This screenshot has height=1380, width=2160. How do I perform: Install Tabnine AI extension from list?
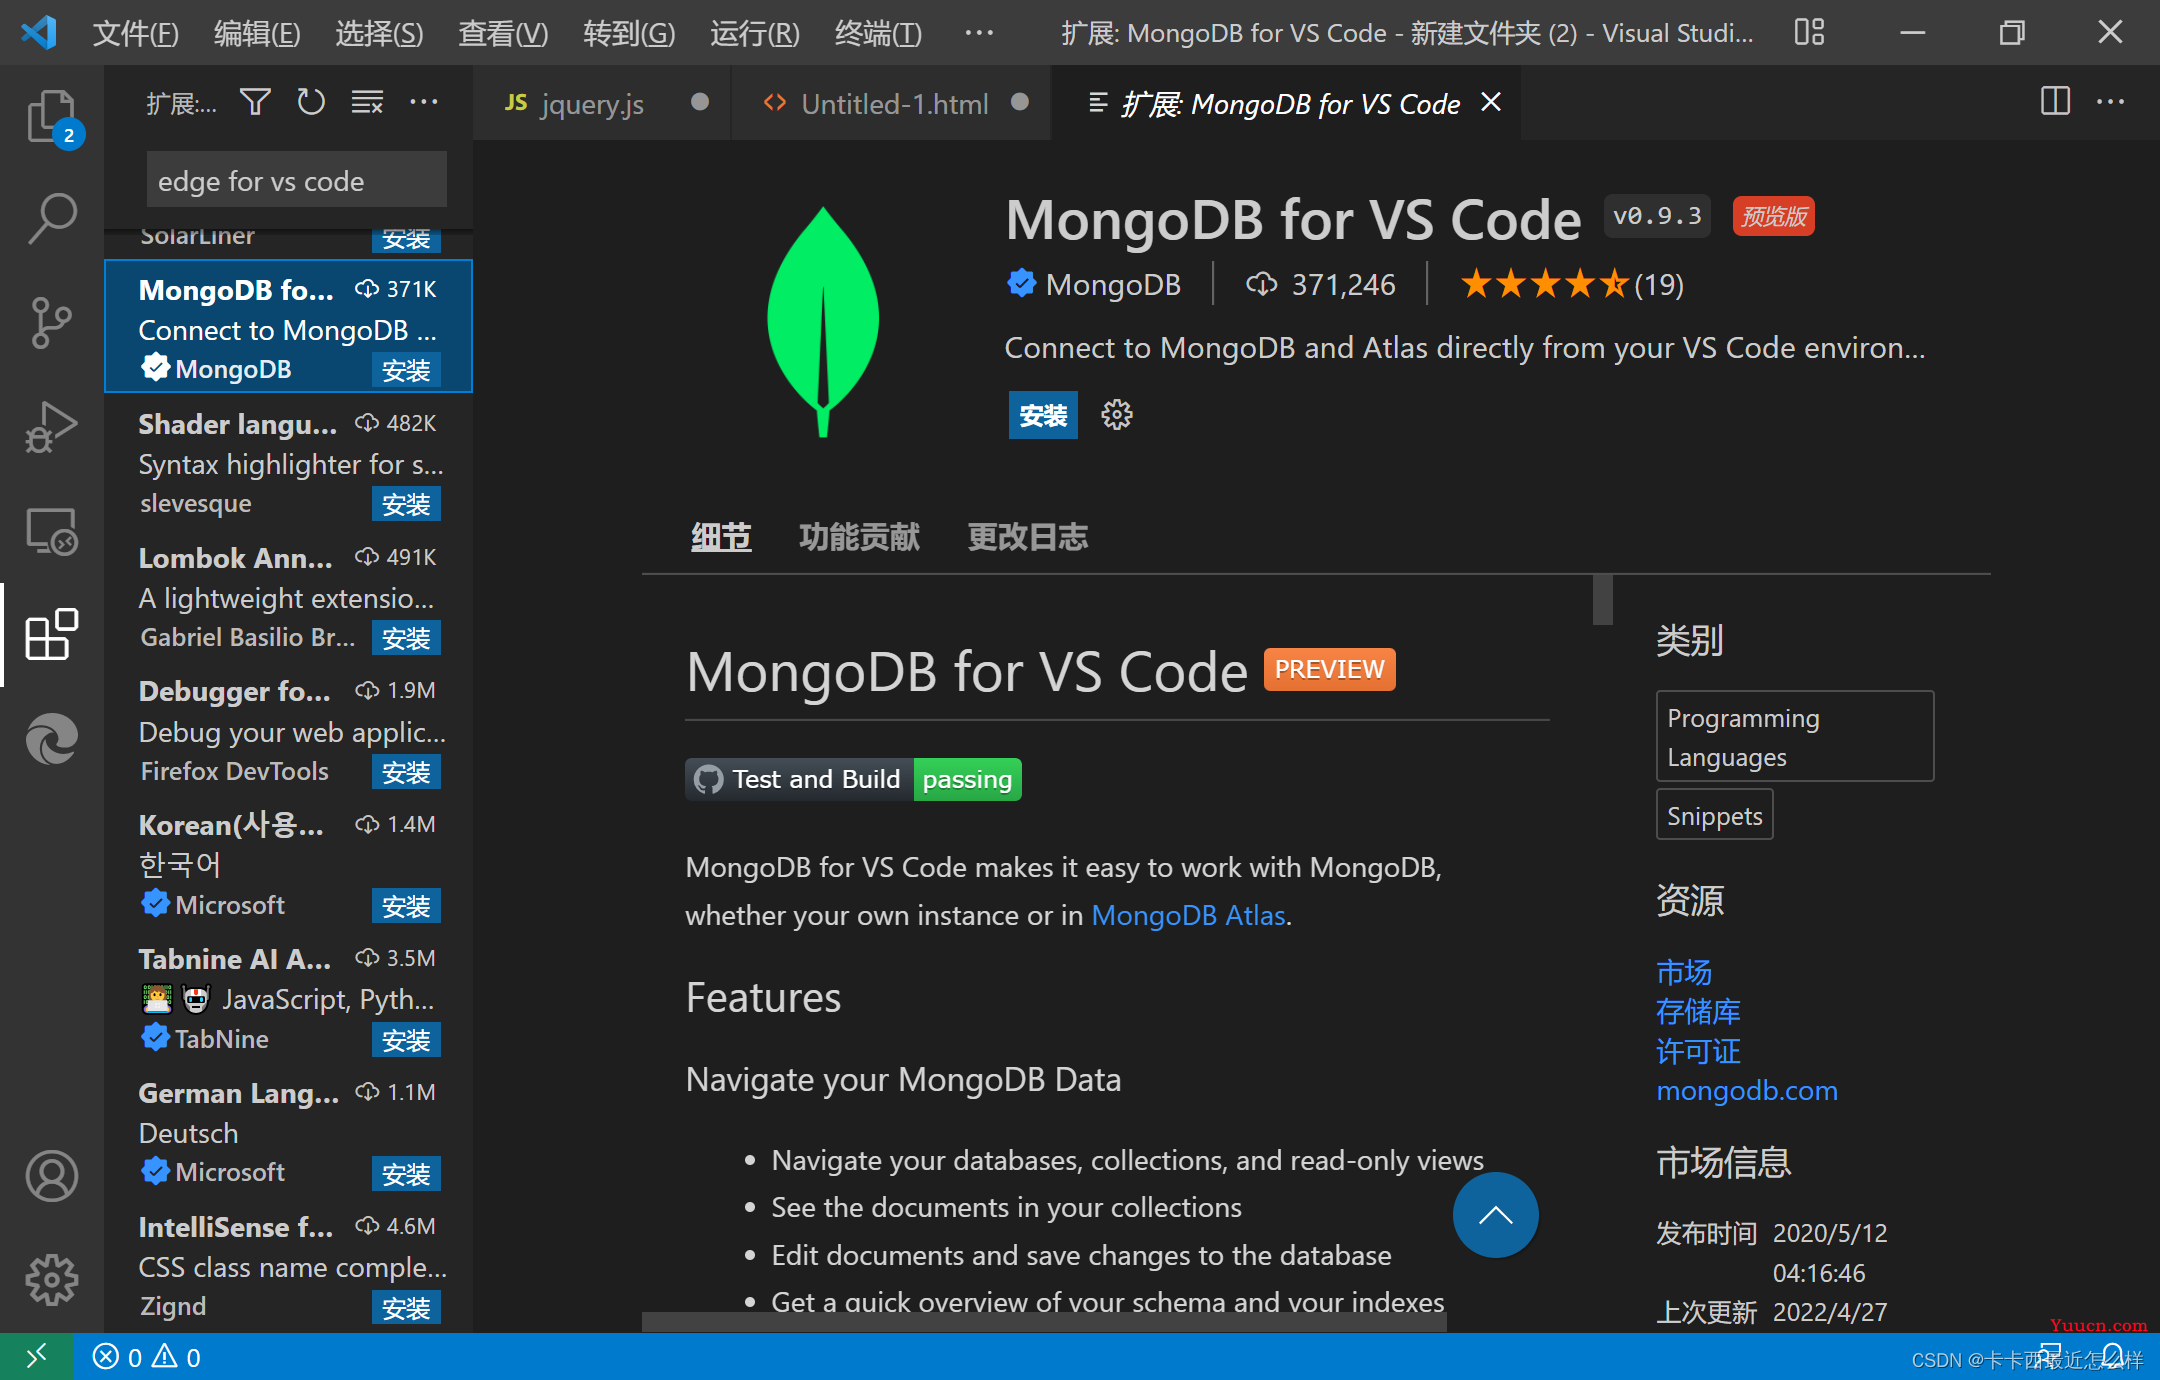pos(406,1041)
